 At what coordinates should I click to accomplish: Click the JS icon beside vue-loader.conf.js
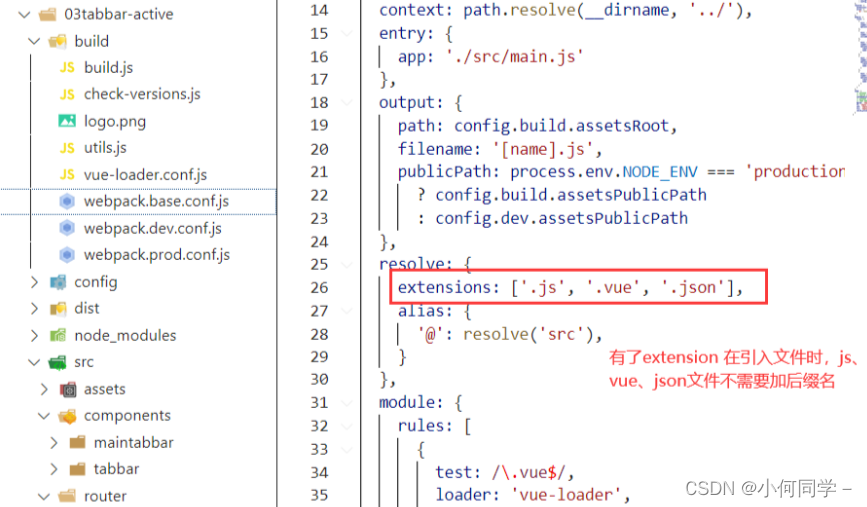[67, 175]
